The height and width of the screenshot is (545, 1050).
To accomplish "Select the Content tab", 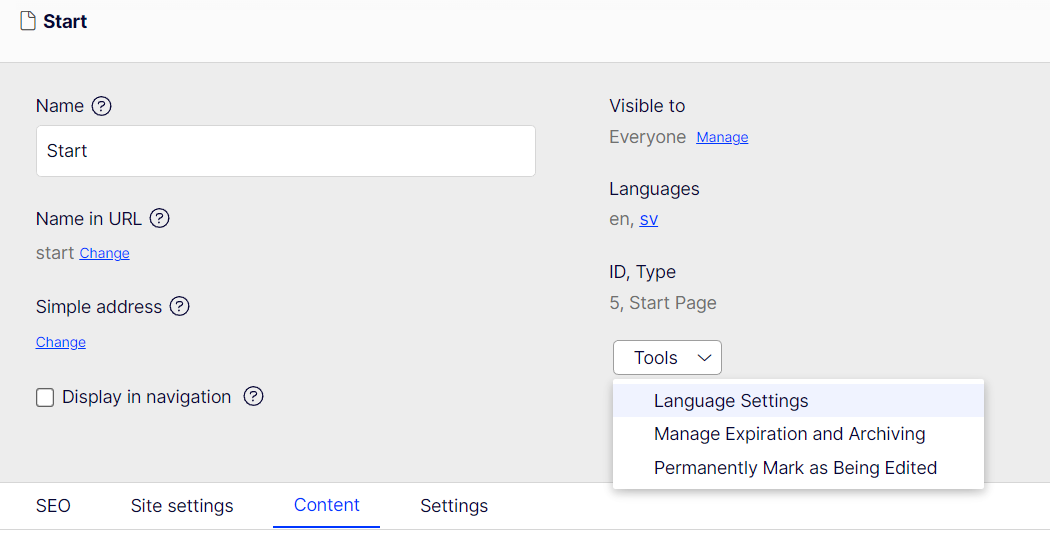I will pyautogui.click(x=326, y=505).
